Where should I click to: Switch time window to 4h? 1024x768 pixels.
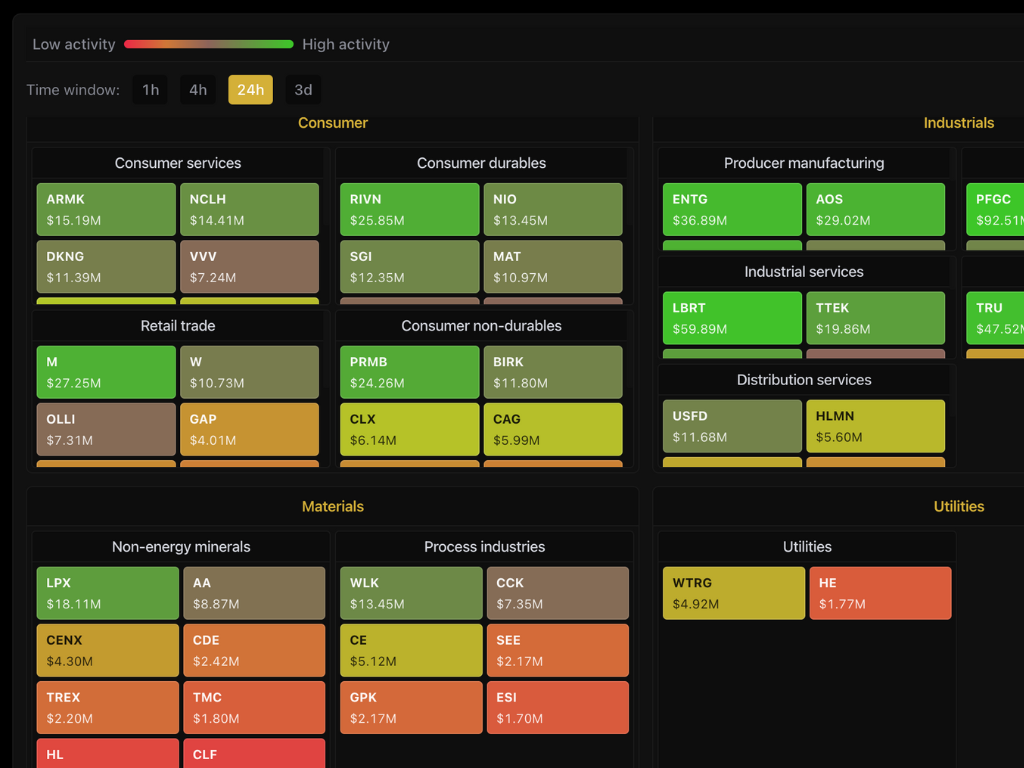click(x=198, y=90)
